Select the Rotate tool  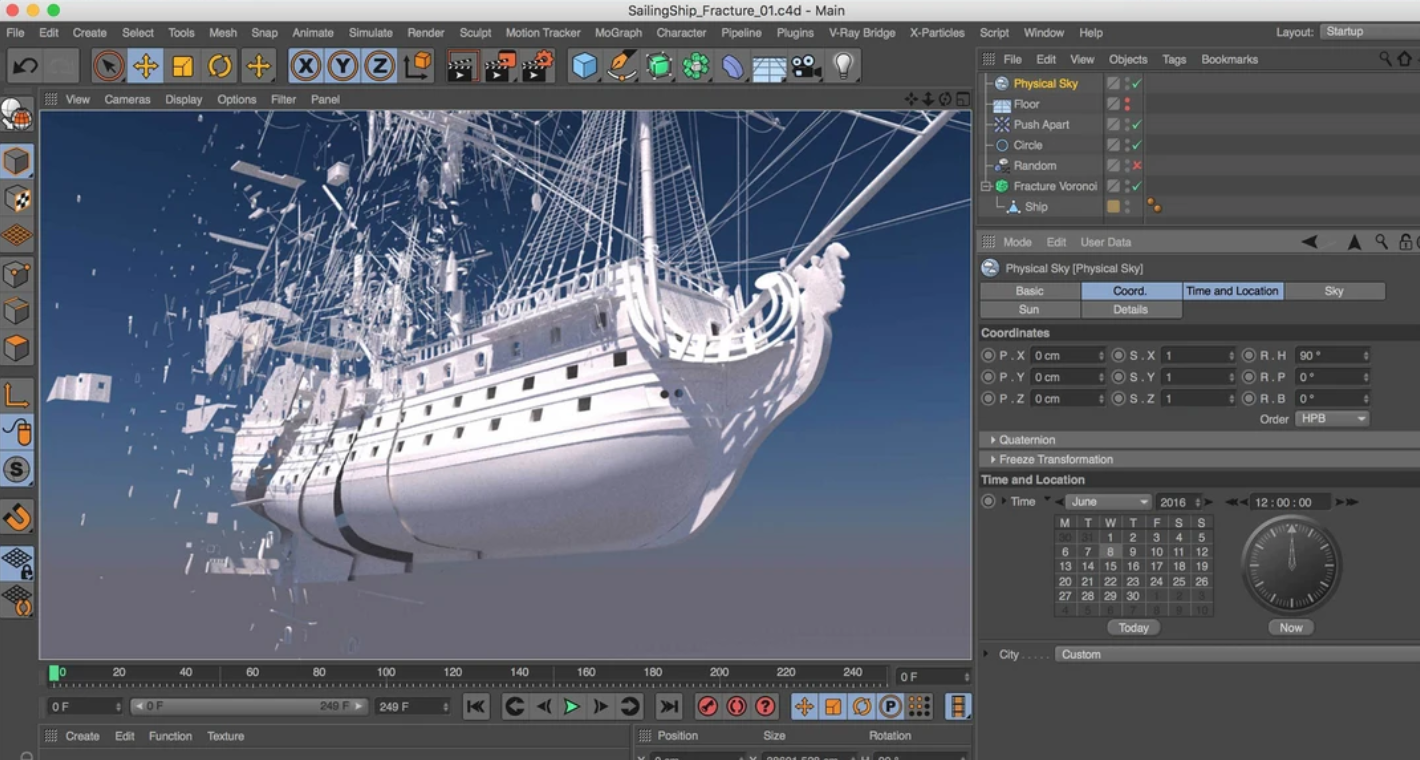click(x=220, y=67)
